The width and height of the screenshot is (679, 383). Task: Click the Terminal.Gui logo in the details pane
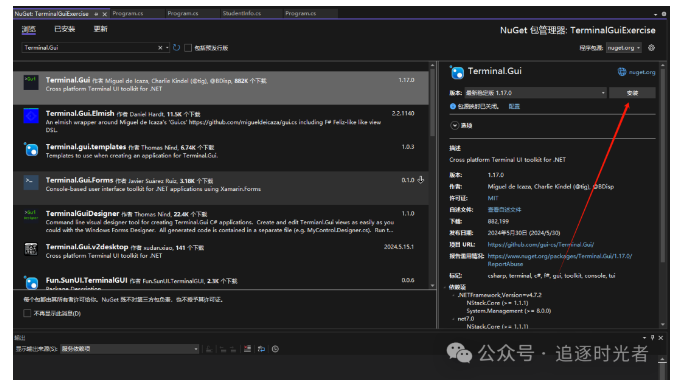click(x=457, y=72)
